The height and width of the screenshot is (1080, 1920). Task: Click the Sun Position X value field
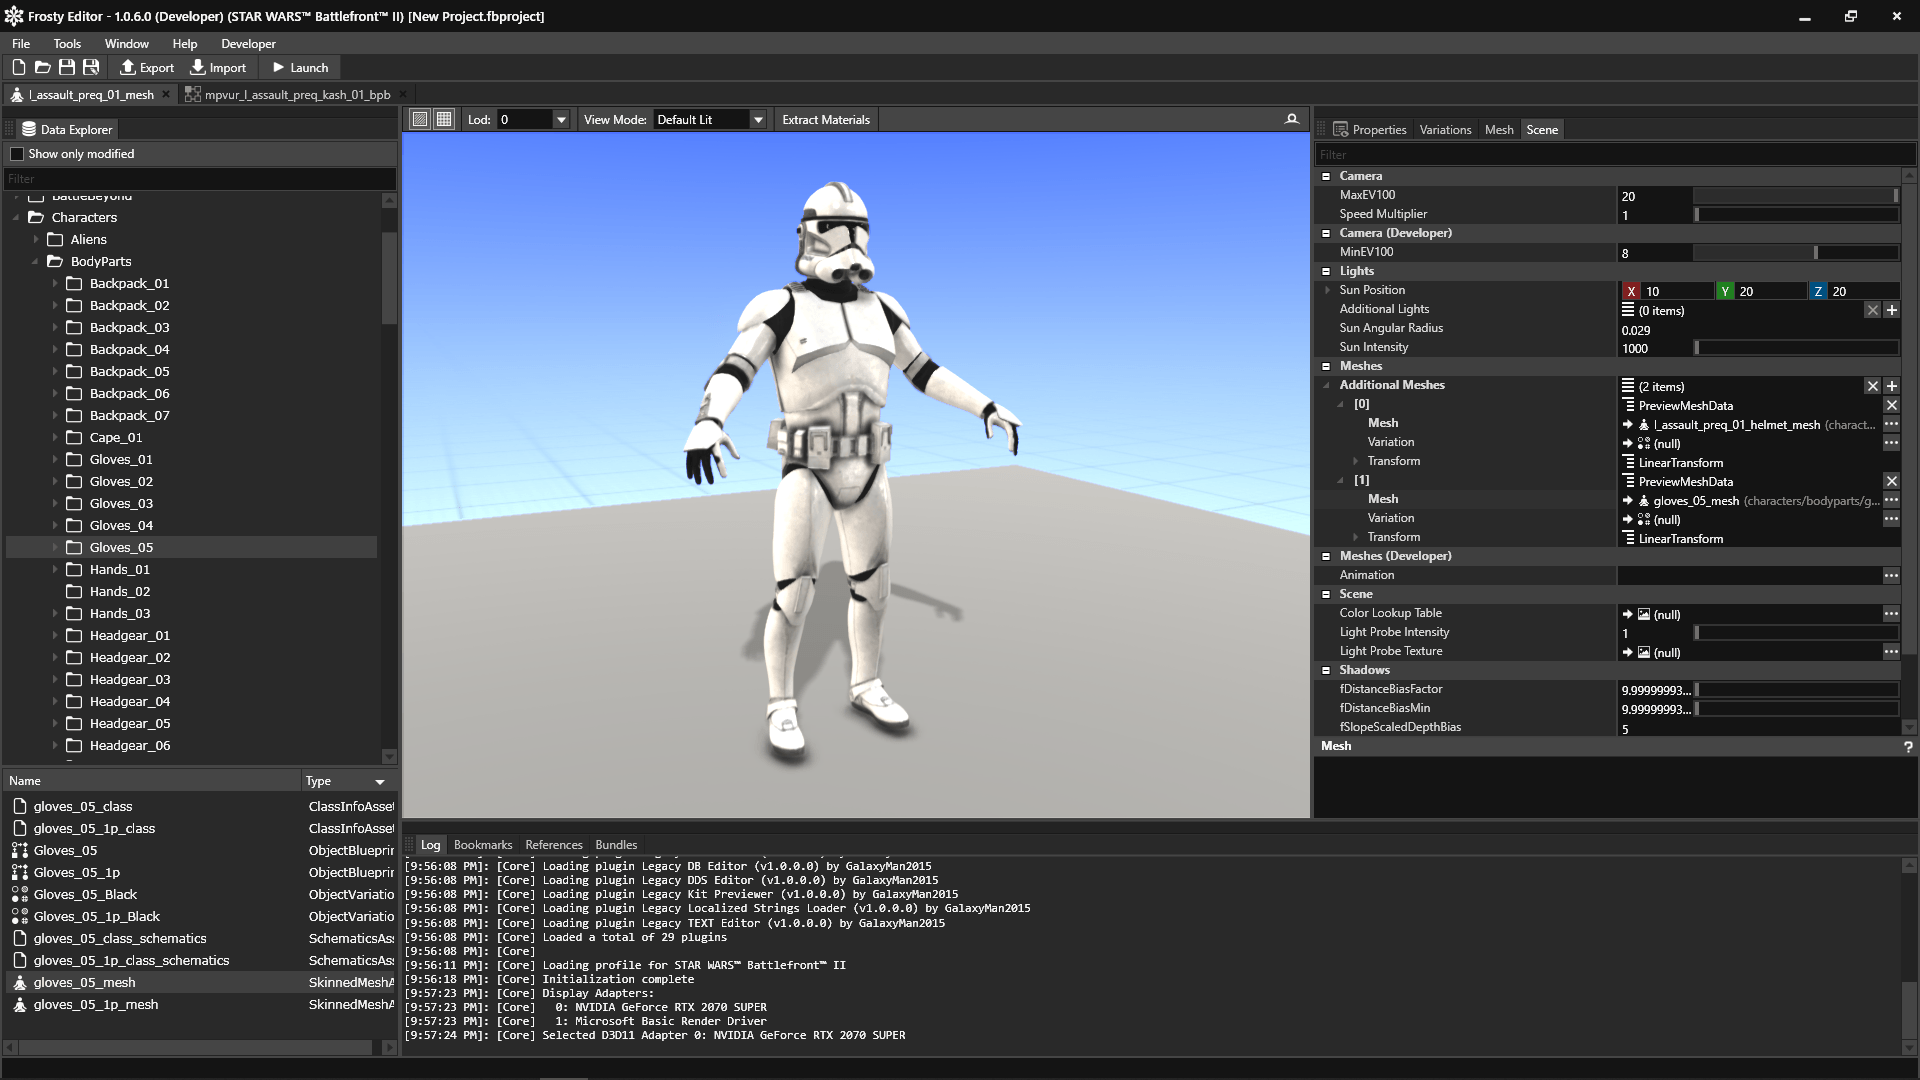tap(1677, 291)
